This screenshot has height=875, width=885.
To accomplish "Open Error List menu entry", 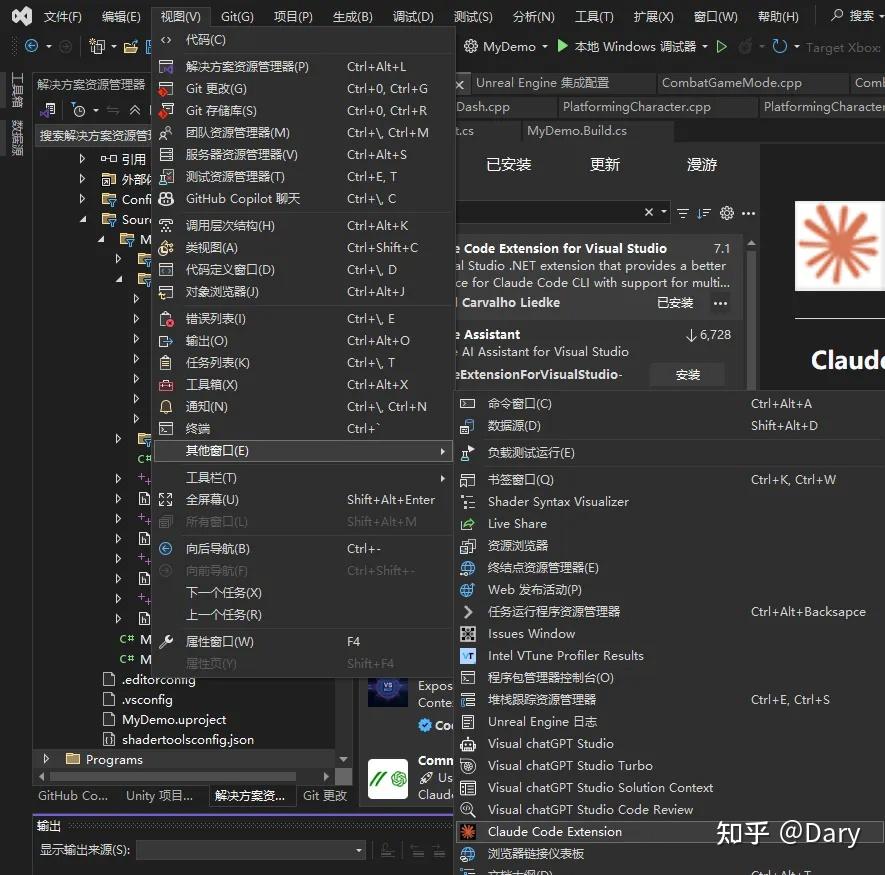I will click(x=304, y=319).
